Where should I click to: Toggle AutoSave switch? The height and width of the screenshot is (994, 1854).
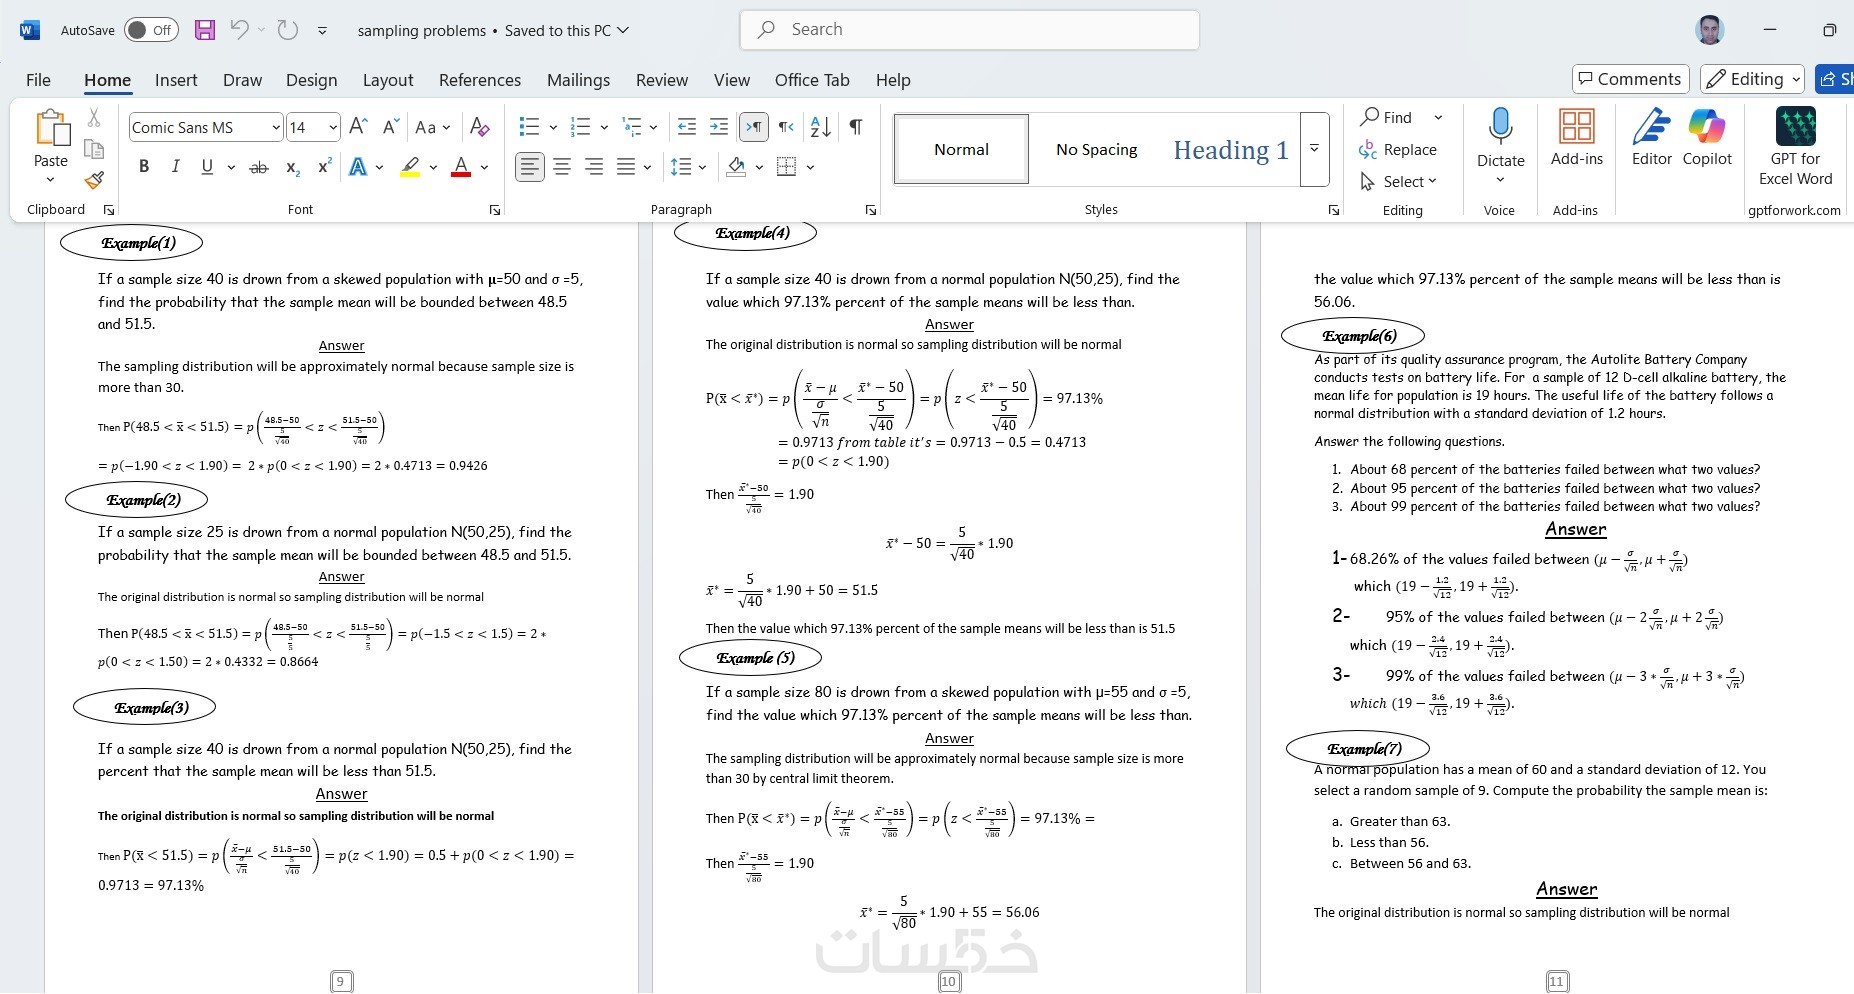(151, 30)
